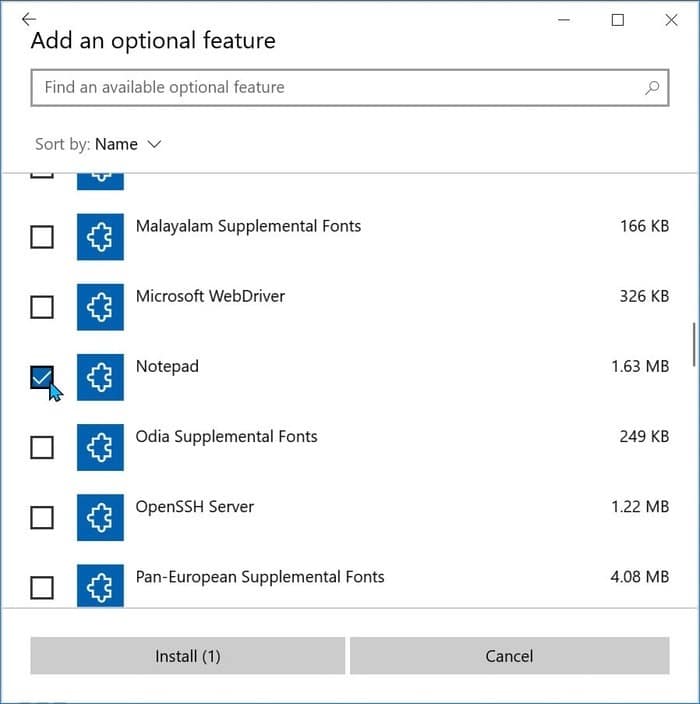The image size is (700, 704).
Task: Click the Cancel button
Action: 510,656
